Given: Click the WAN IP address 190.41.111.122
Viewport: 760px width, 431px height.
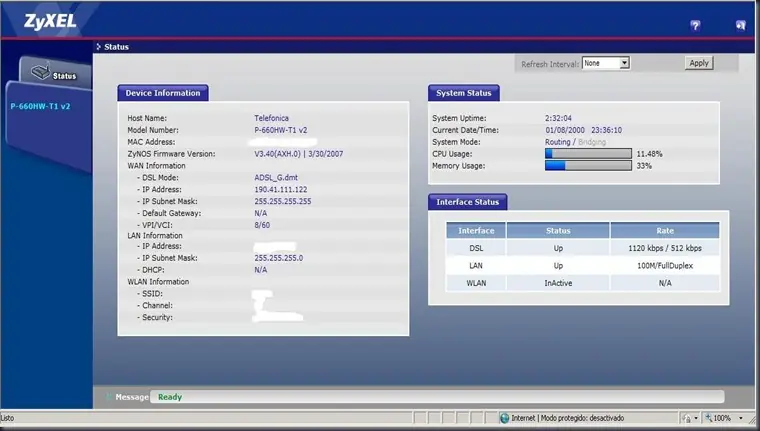Looking at the screenshot, I should (281, 190).
